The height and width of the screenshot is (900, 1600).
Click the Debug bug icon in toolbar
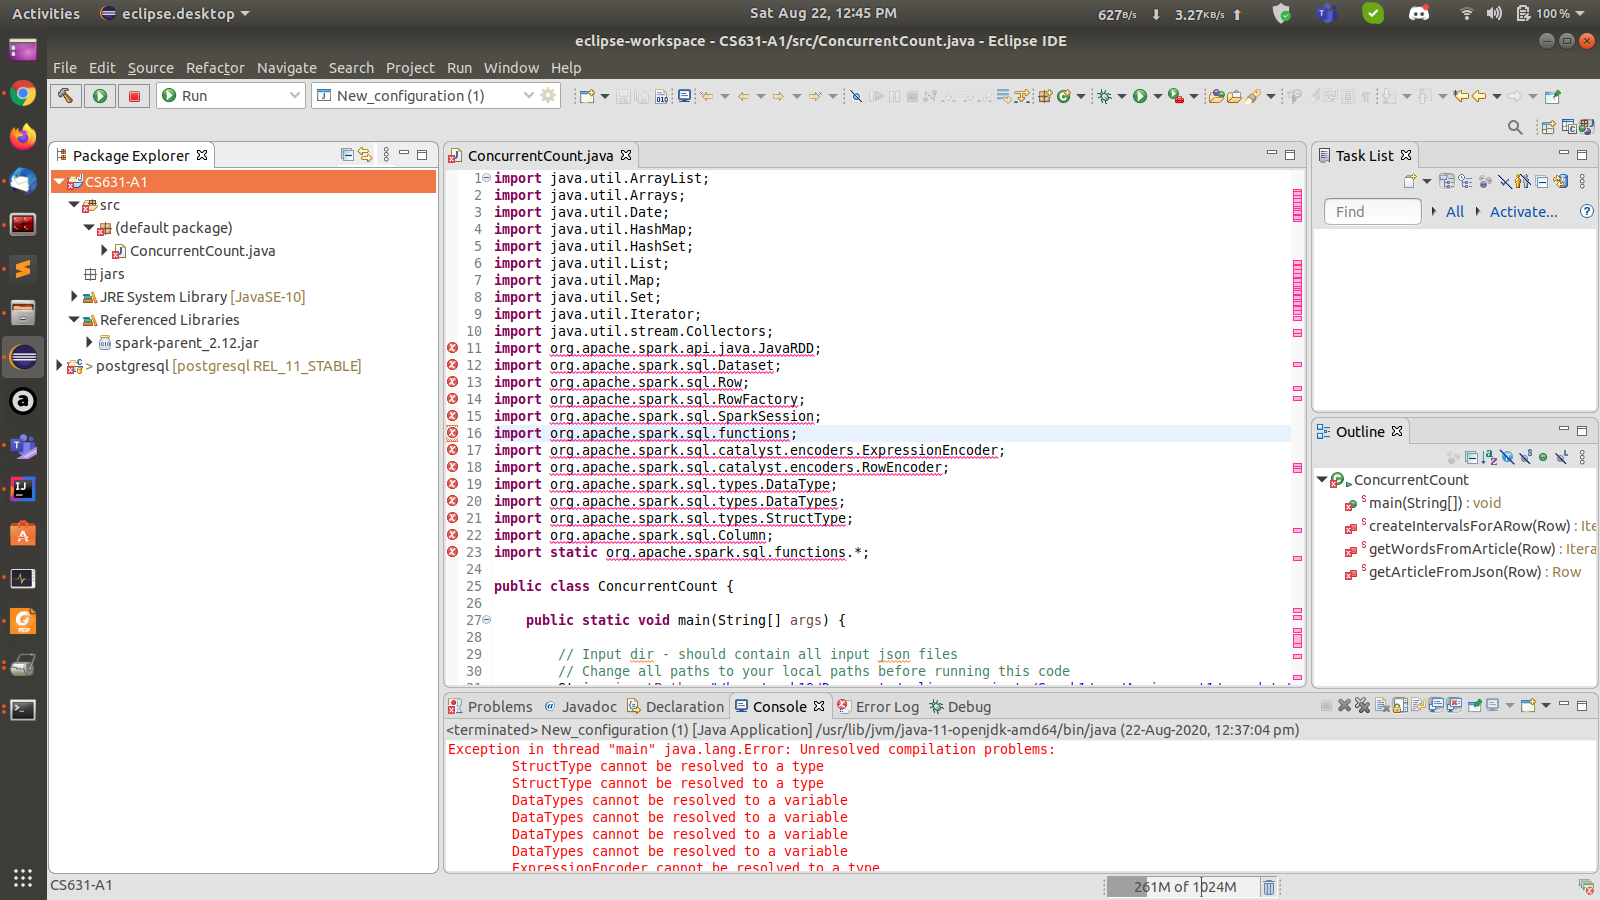(1104, 96)
